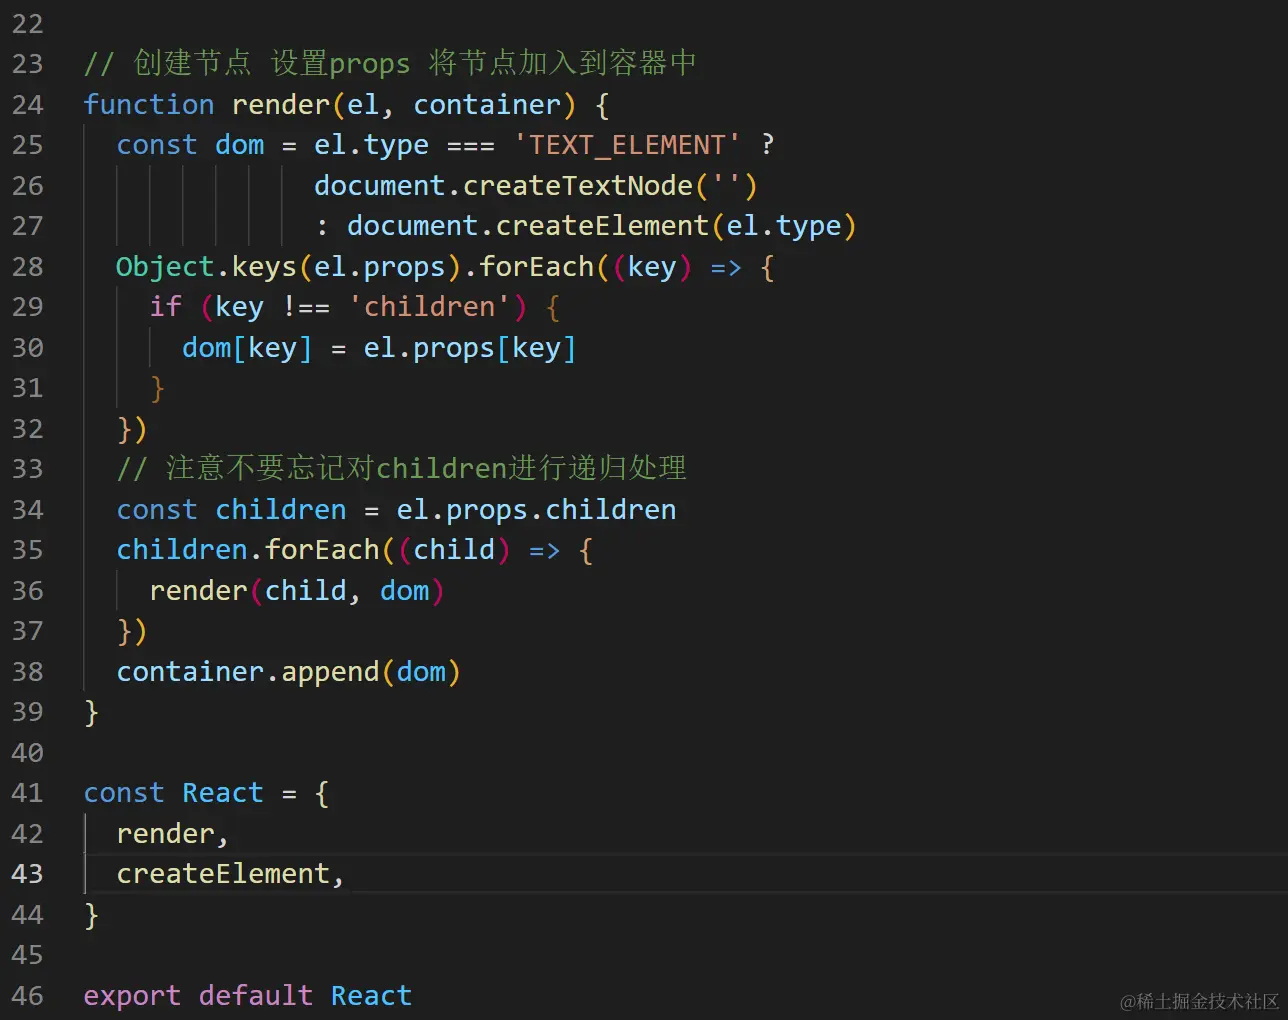Screen dimensions: 1288x1020
Task: Click line number 28 in the gutter
Action: [28, 267]
